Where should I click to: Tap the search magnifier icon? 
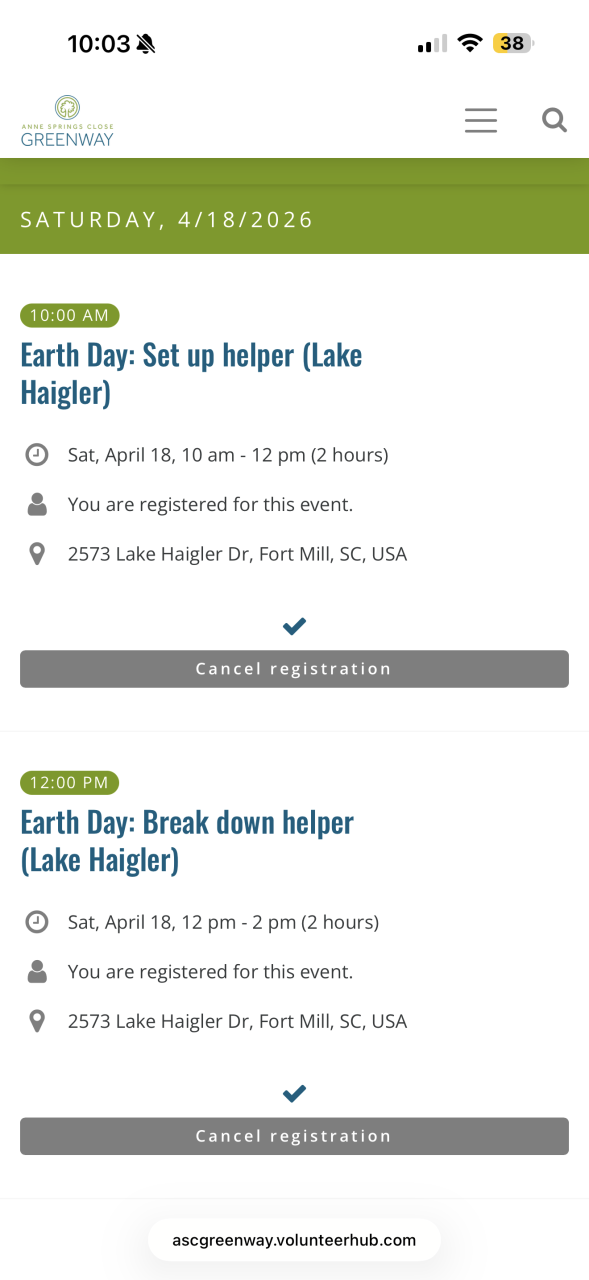coord(554,121)
